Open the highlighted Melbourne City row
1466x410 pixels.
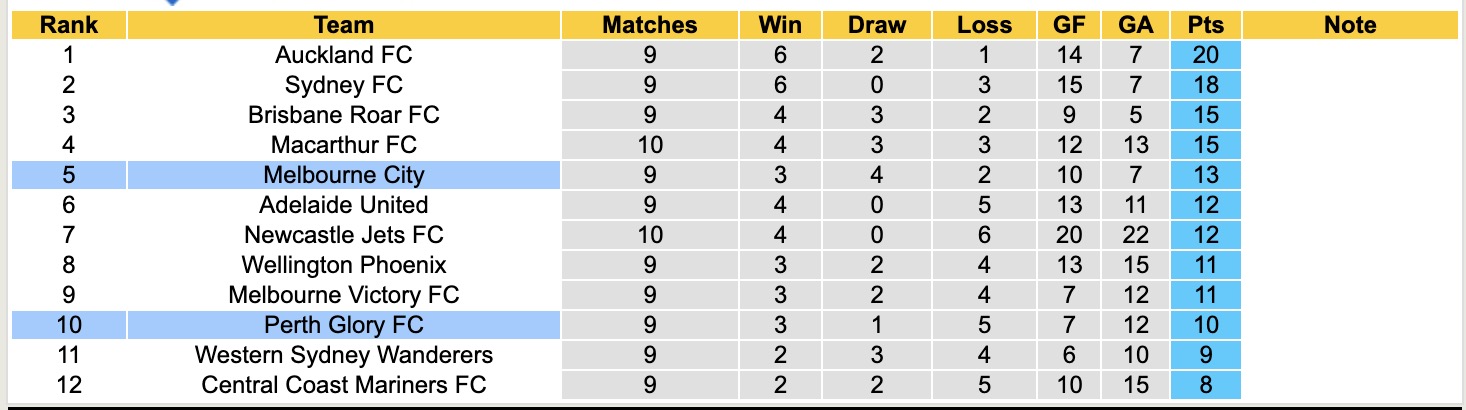click(343, 175)
